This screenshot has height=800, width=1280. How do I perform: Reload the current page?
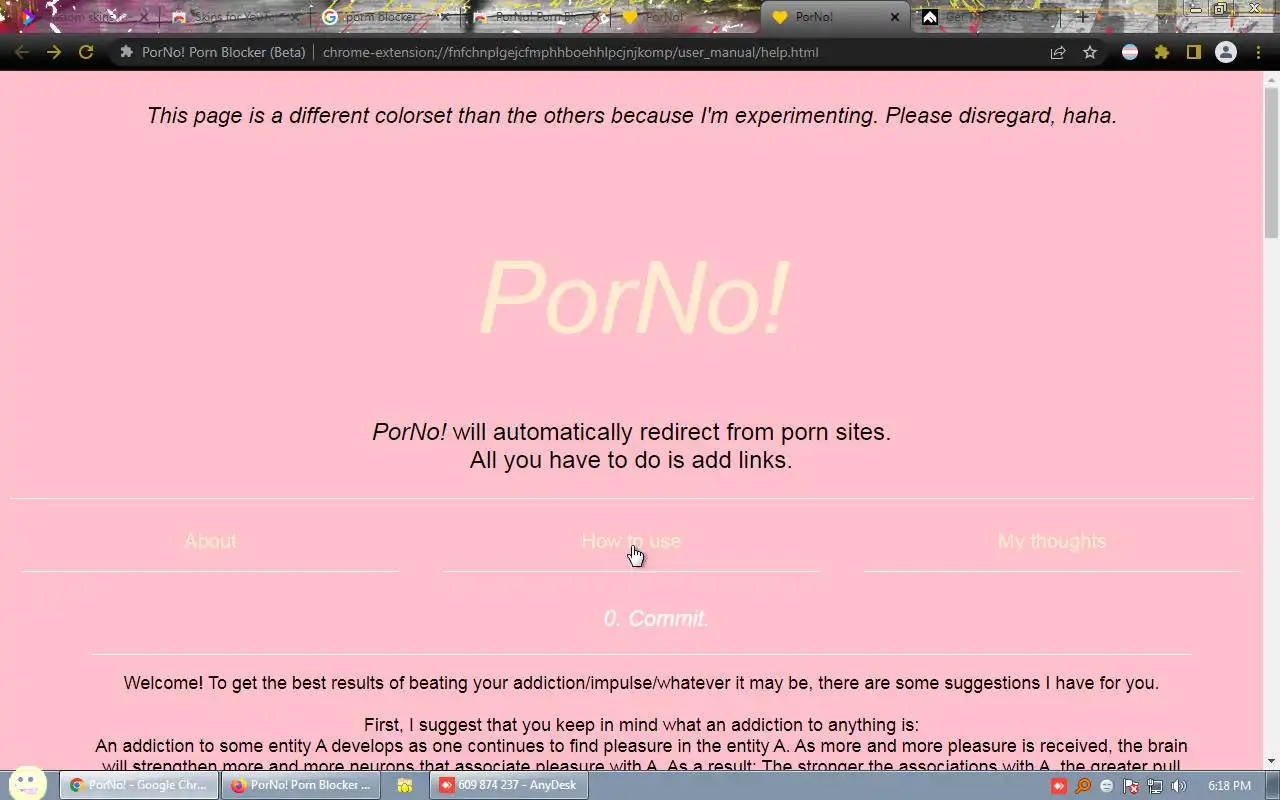(86, 52)
